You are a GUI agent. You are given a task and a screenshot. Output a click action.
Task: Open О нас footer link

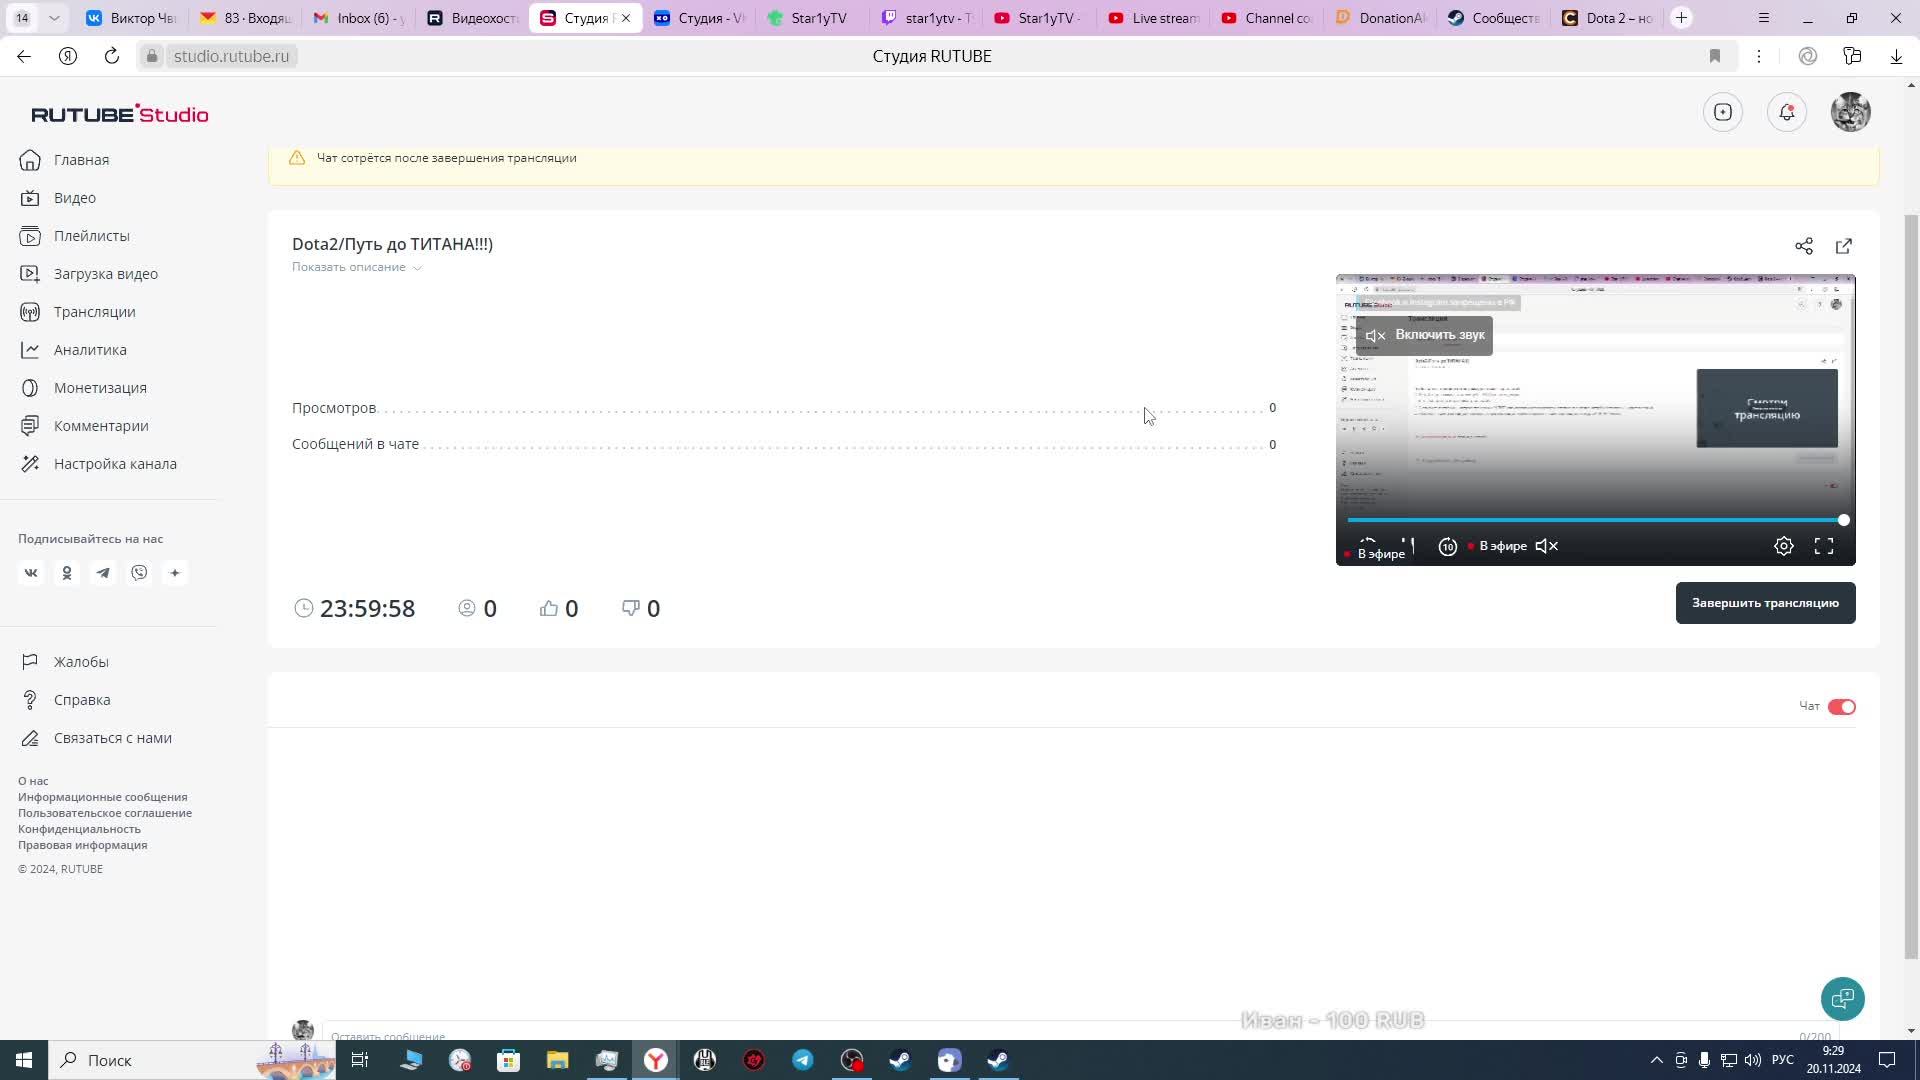click(33, 781)
